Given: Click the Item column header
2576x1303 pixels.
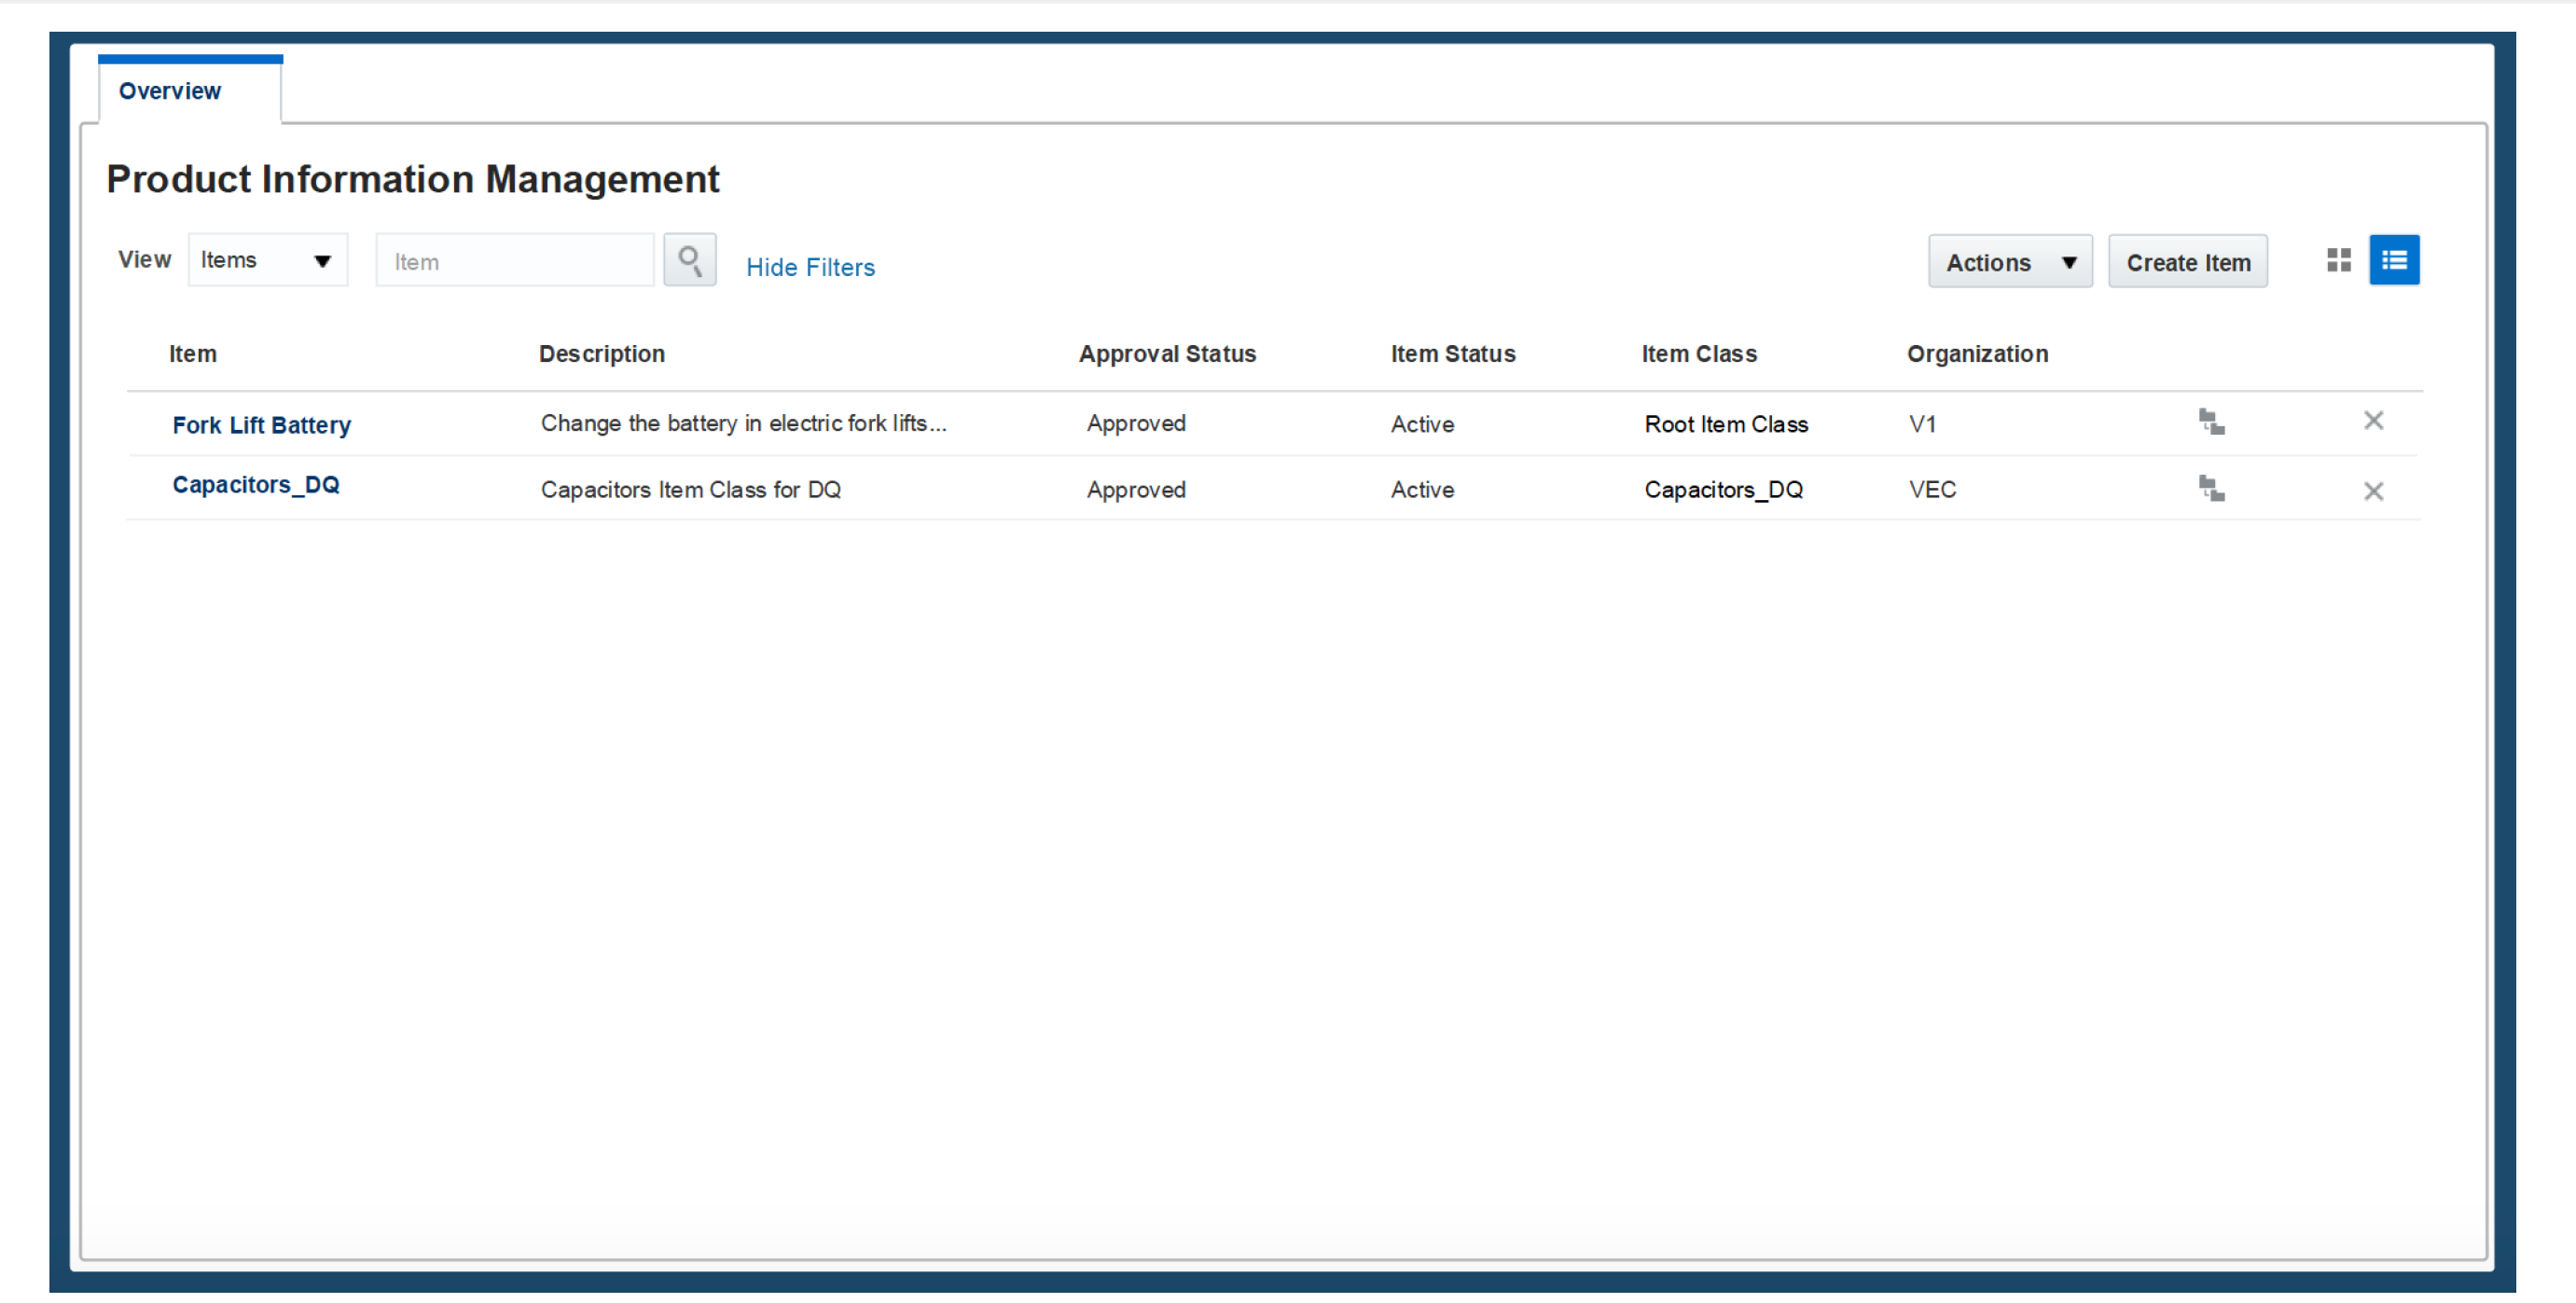Looking at the screenshot, I should click(192, 354).
